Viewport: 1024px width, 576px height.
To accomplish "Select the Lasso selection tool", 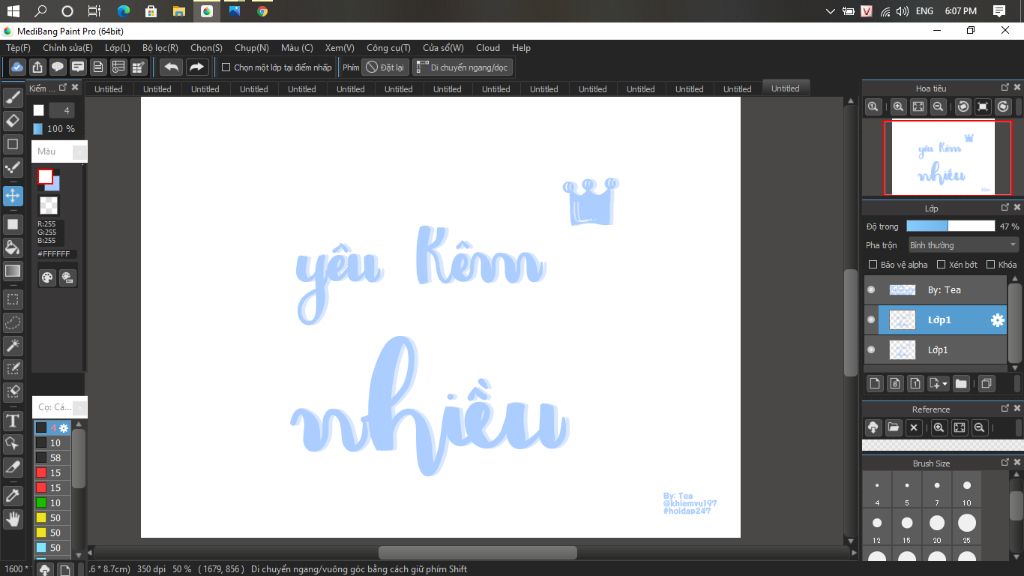I will 12,323.
